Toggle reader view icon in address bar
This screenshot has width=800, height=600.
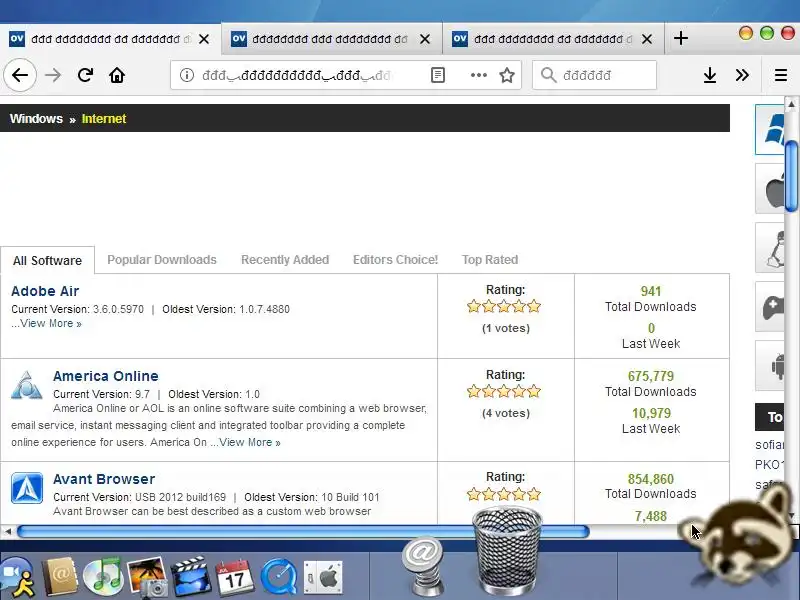tap(438, 76)
